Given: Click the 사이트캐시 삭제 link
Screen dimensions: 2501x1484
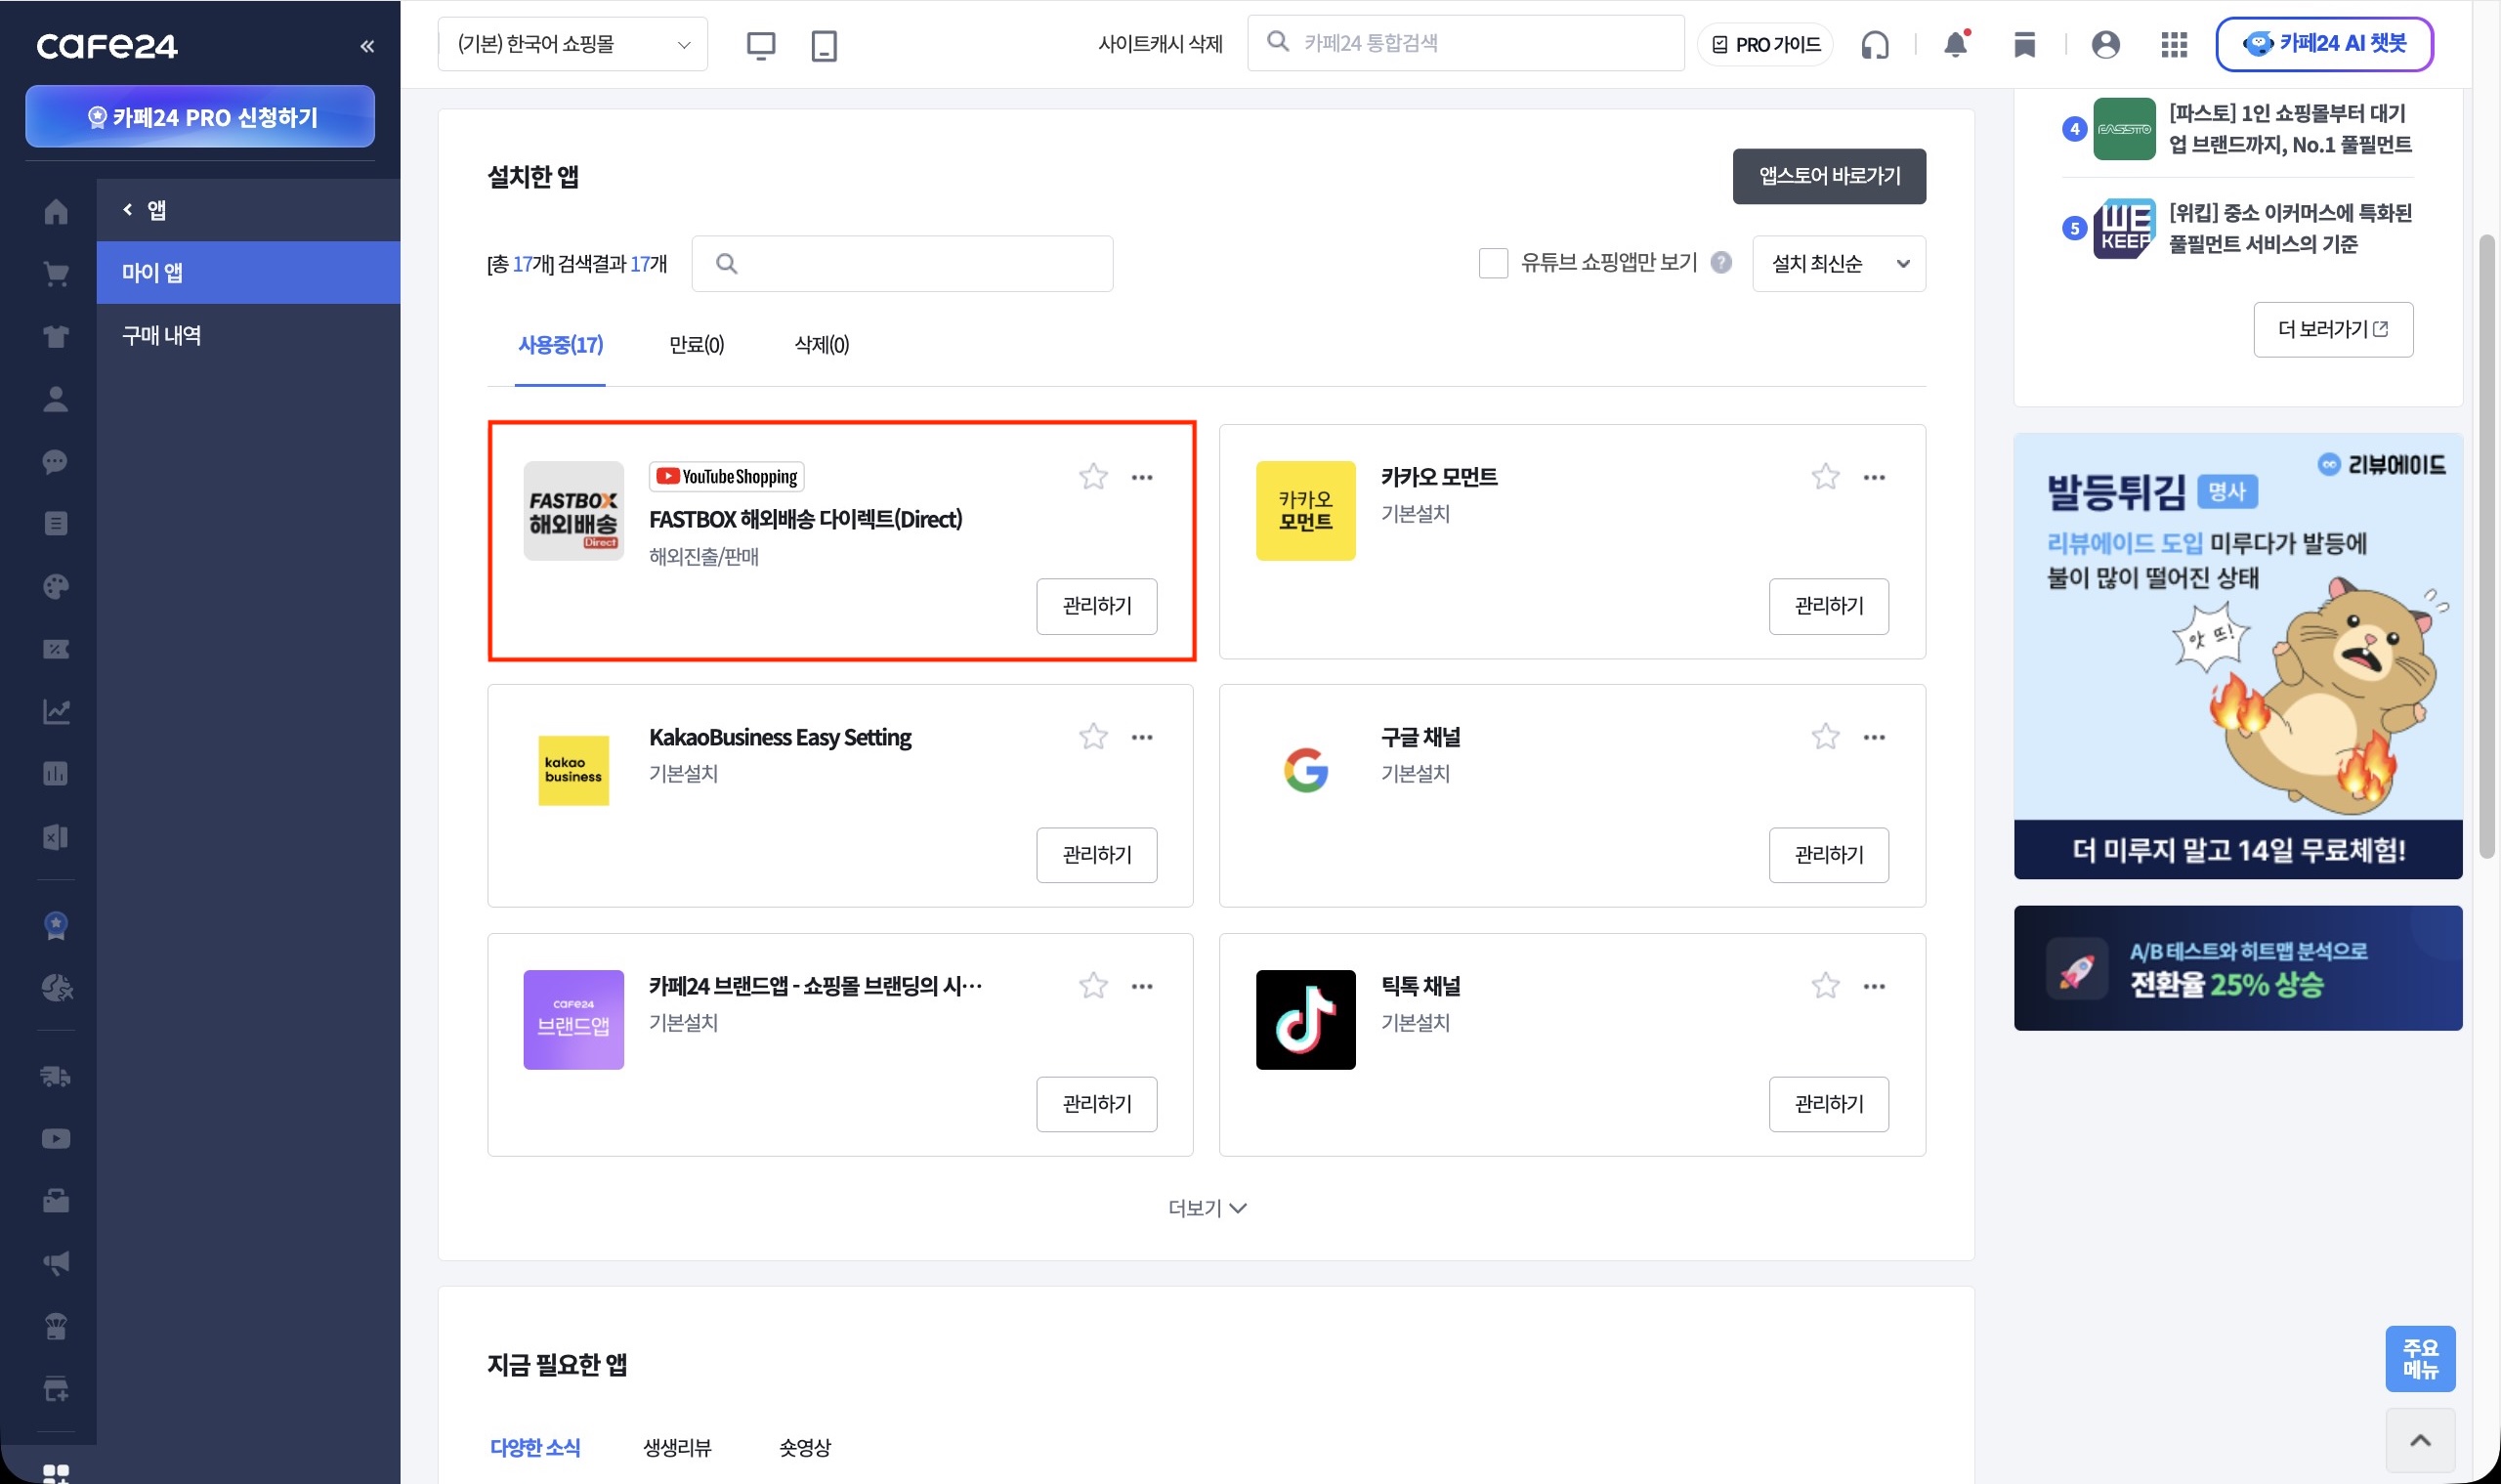Looking at the screenshot, I should click(1160, 44).
